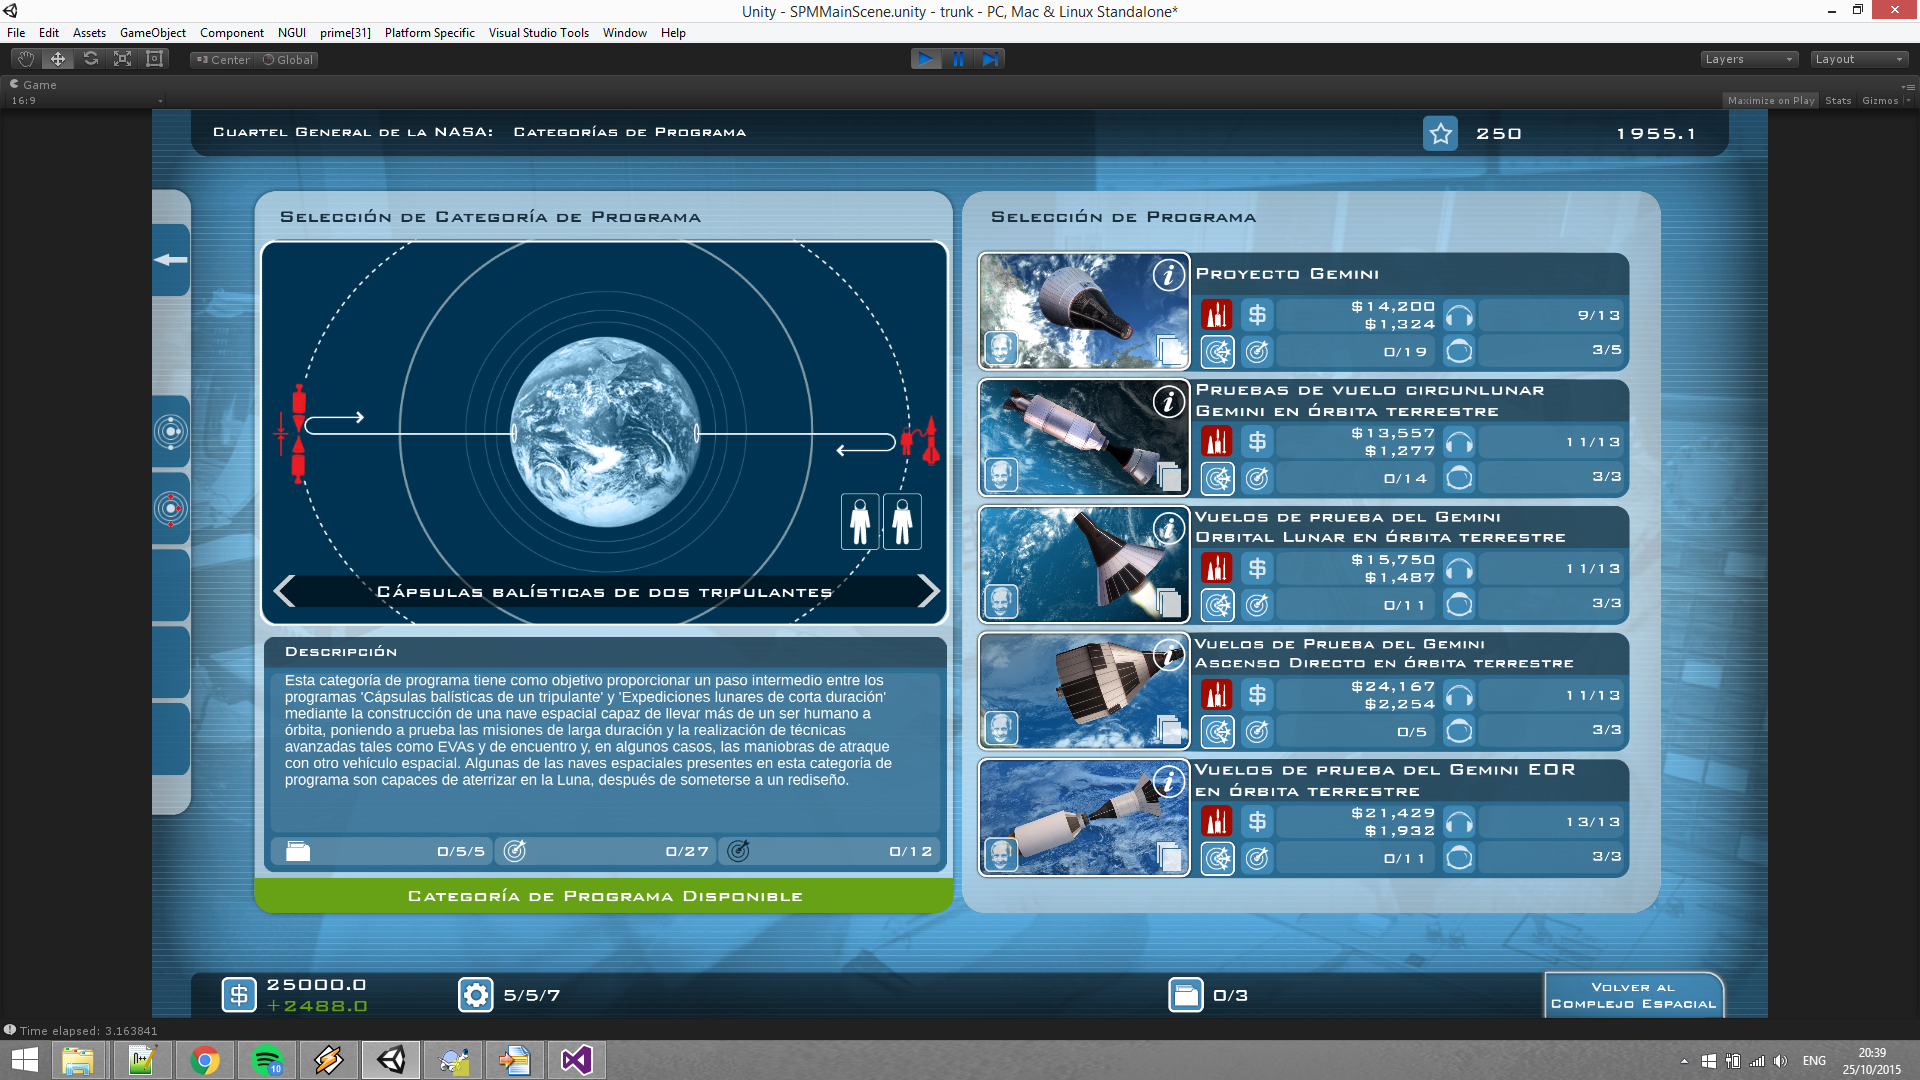Viewport: 1920px width, 1080px height.
Task: Open the Windows Start button
Action: tap(25, 1060)
